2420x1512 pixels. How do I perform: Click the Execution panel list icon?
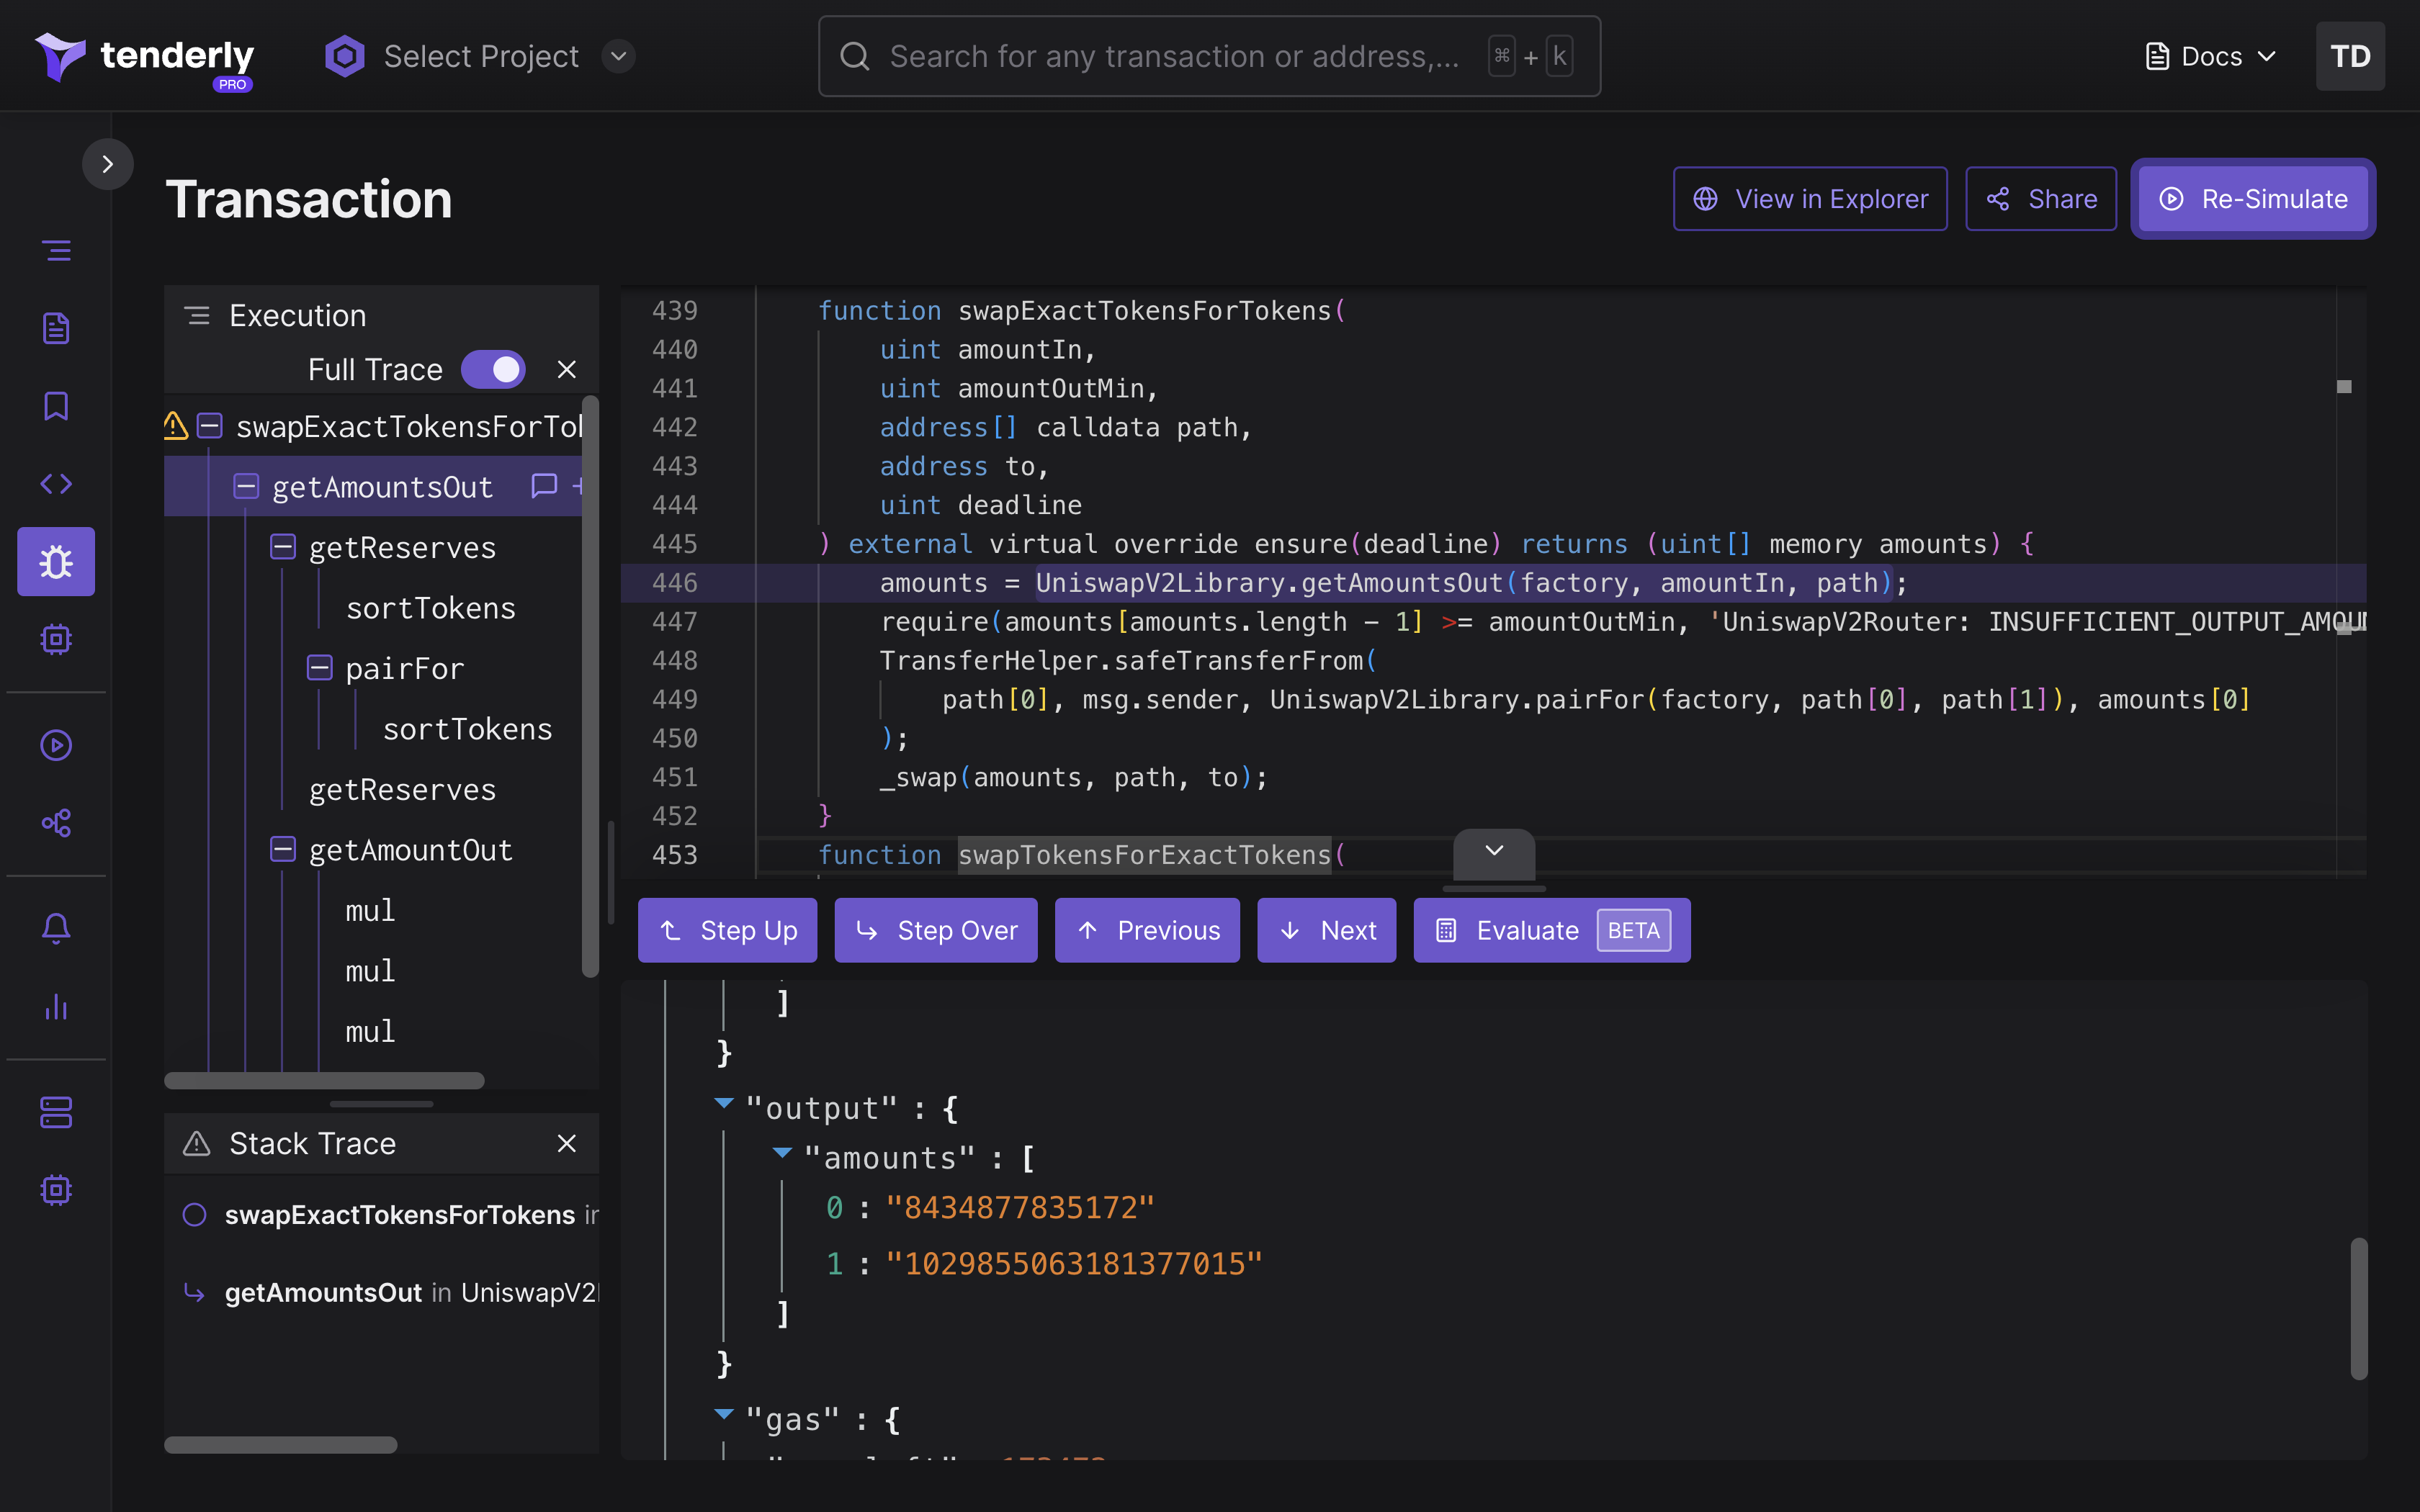click(198, 316)
